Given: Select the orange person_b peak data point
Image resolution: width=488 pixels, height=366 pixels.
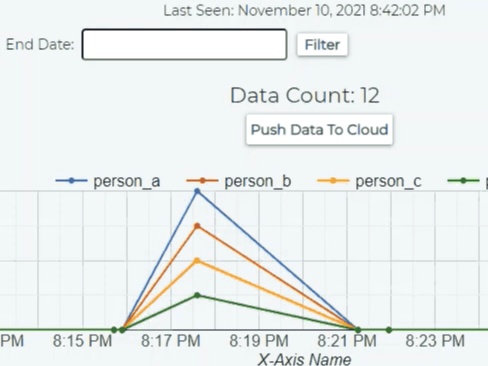Looking at the screenshot, I should tap(197, 226).
